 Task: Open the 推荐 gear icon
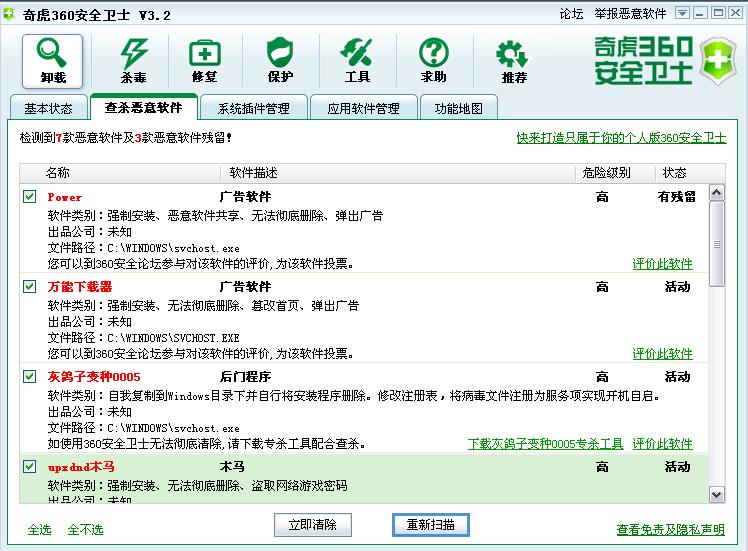514,61
